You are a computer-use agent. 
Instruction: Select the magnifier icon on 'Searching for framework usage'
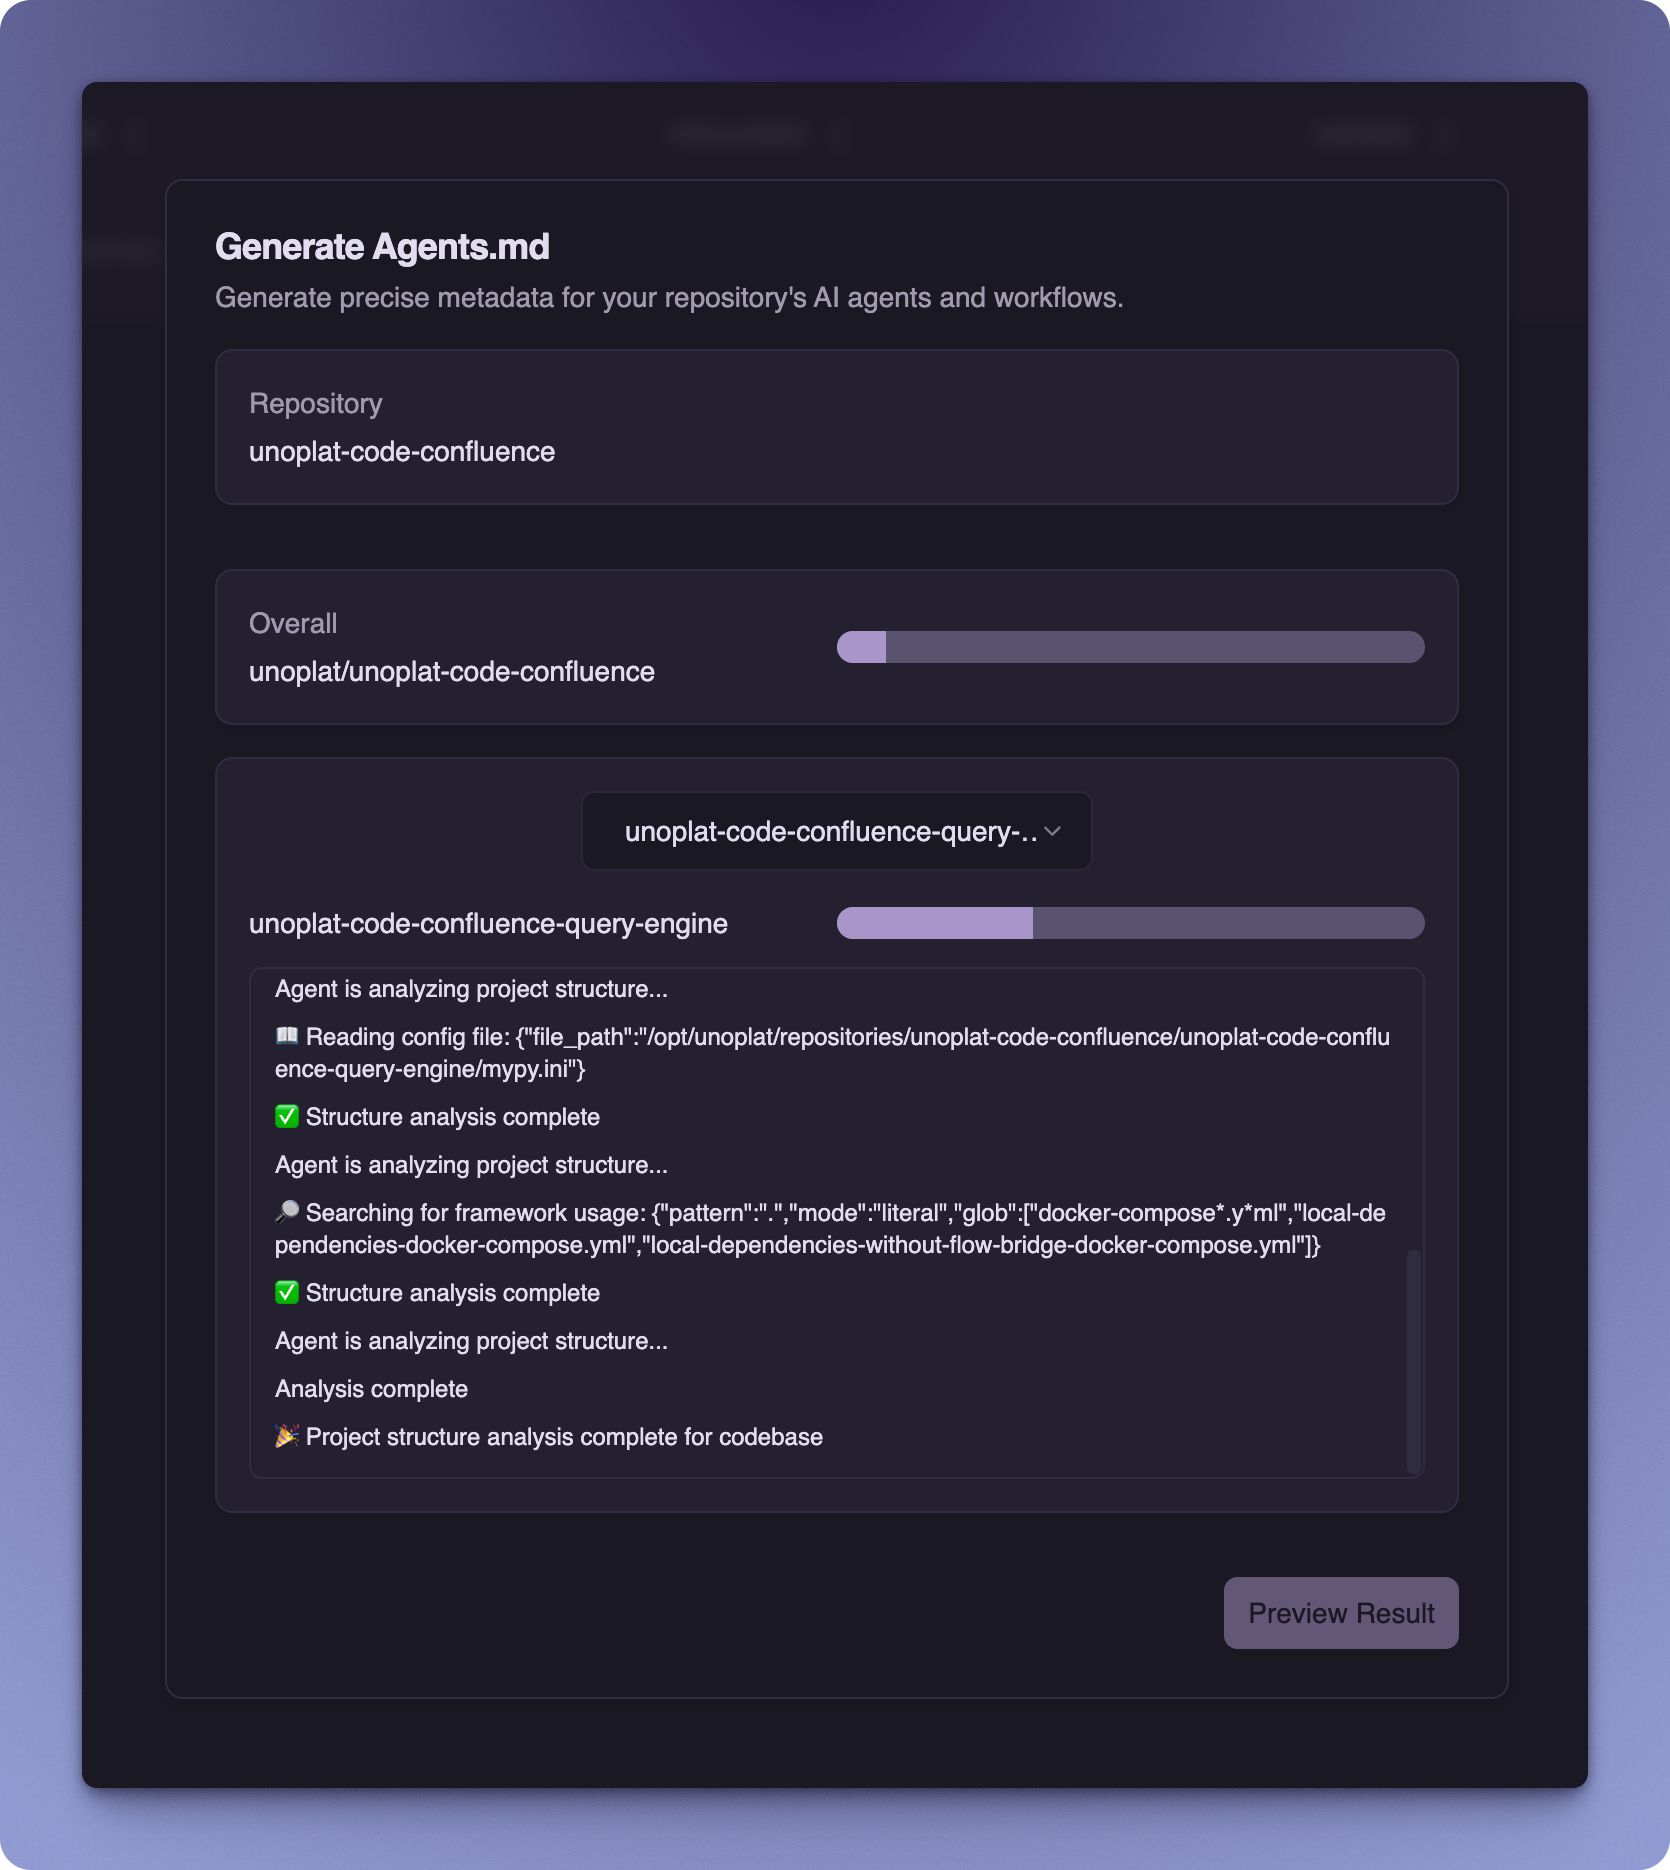[x=287, y=1212]
